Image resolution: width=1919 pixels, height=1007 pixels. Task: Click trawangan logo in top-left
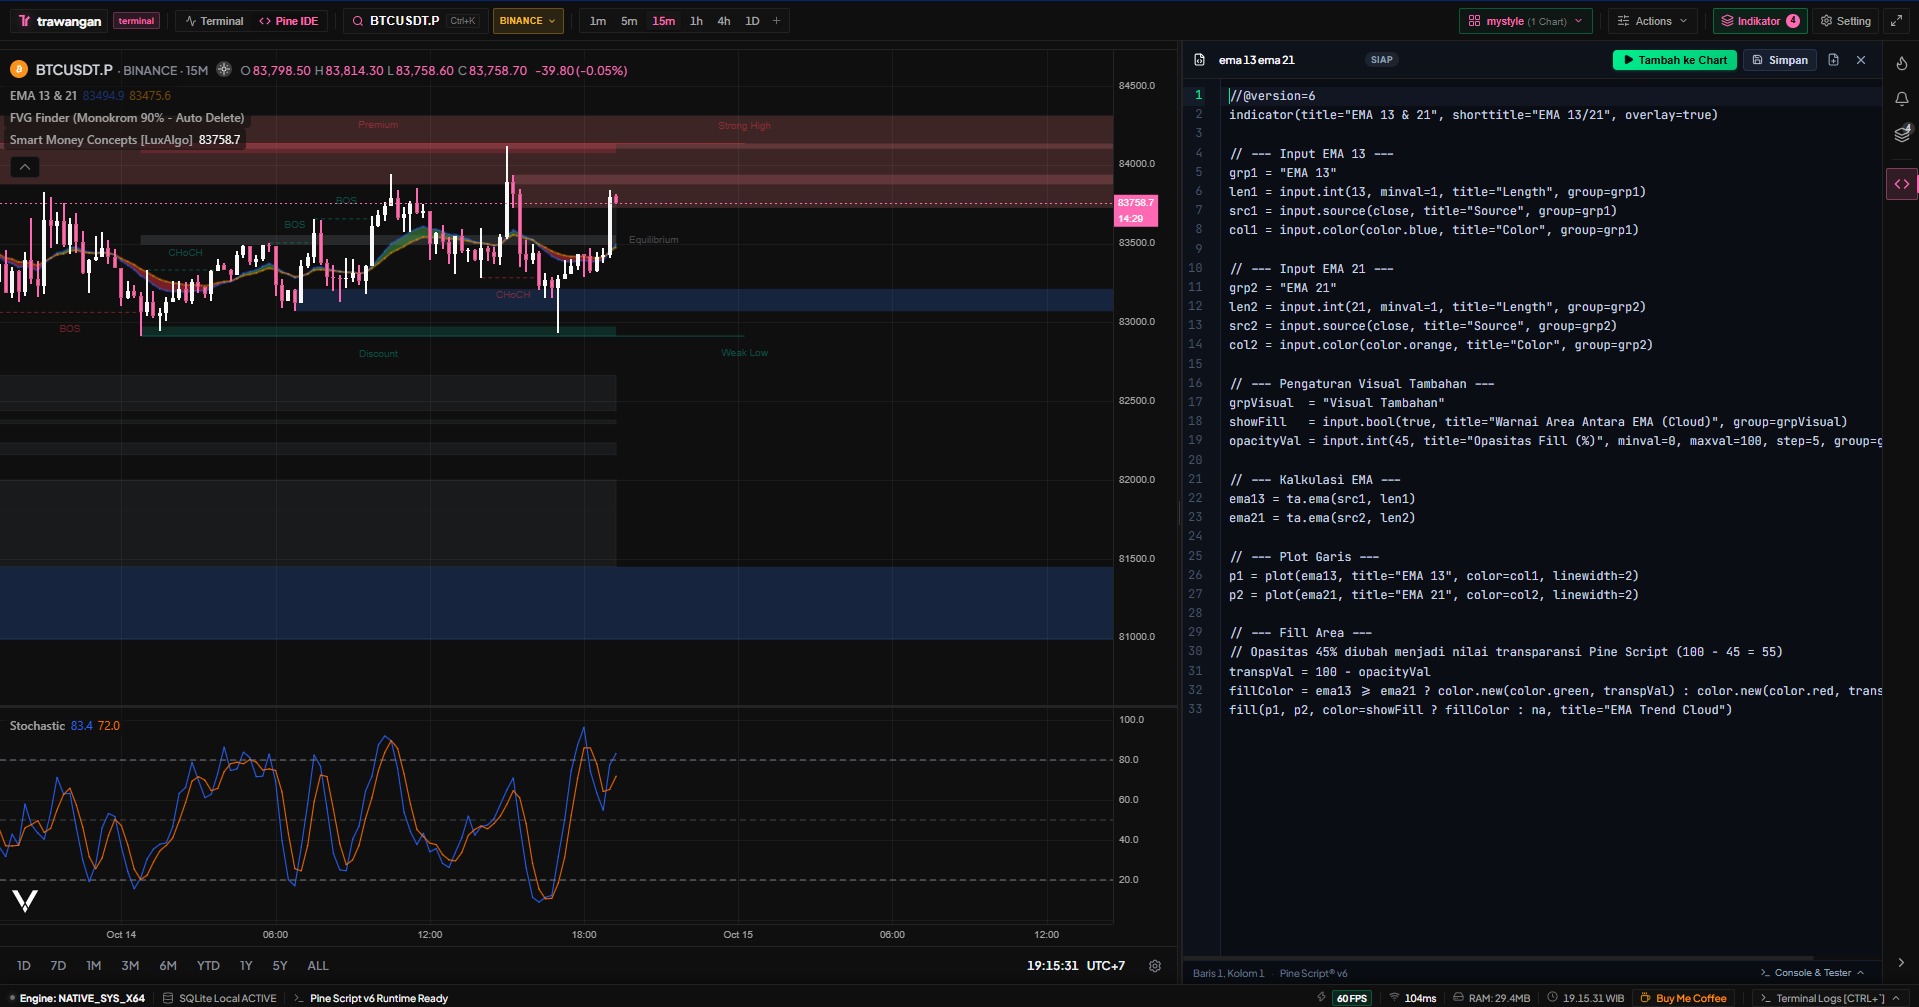tap(60, 21)
